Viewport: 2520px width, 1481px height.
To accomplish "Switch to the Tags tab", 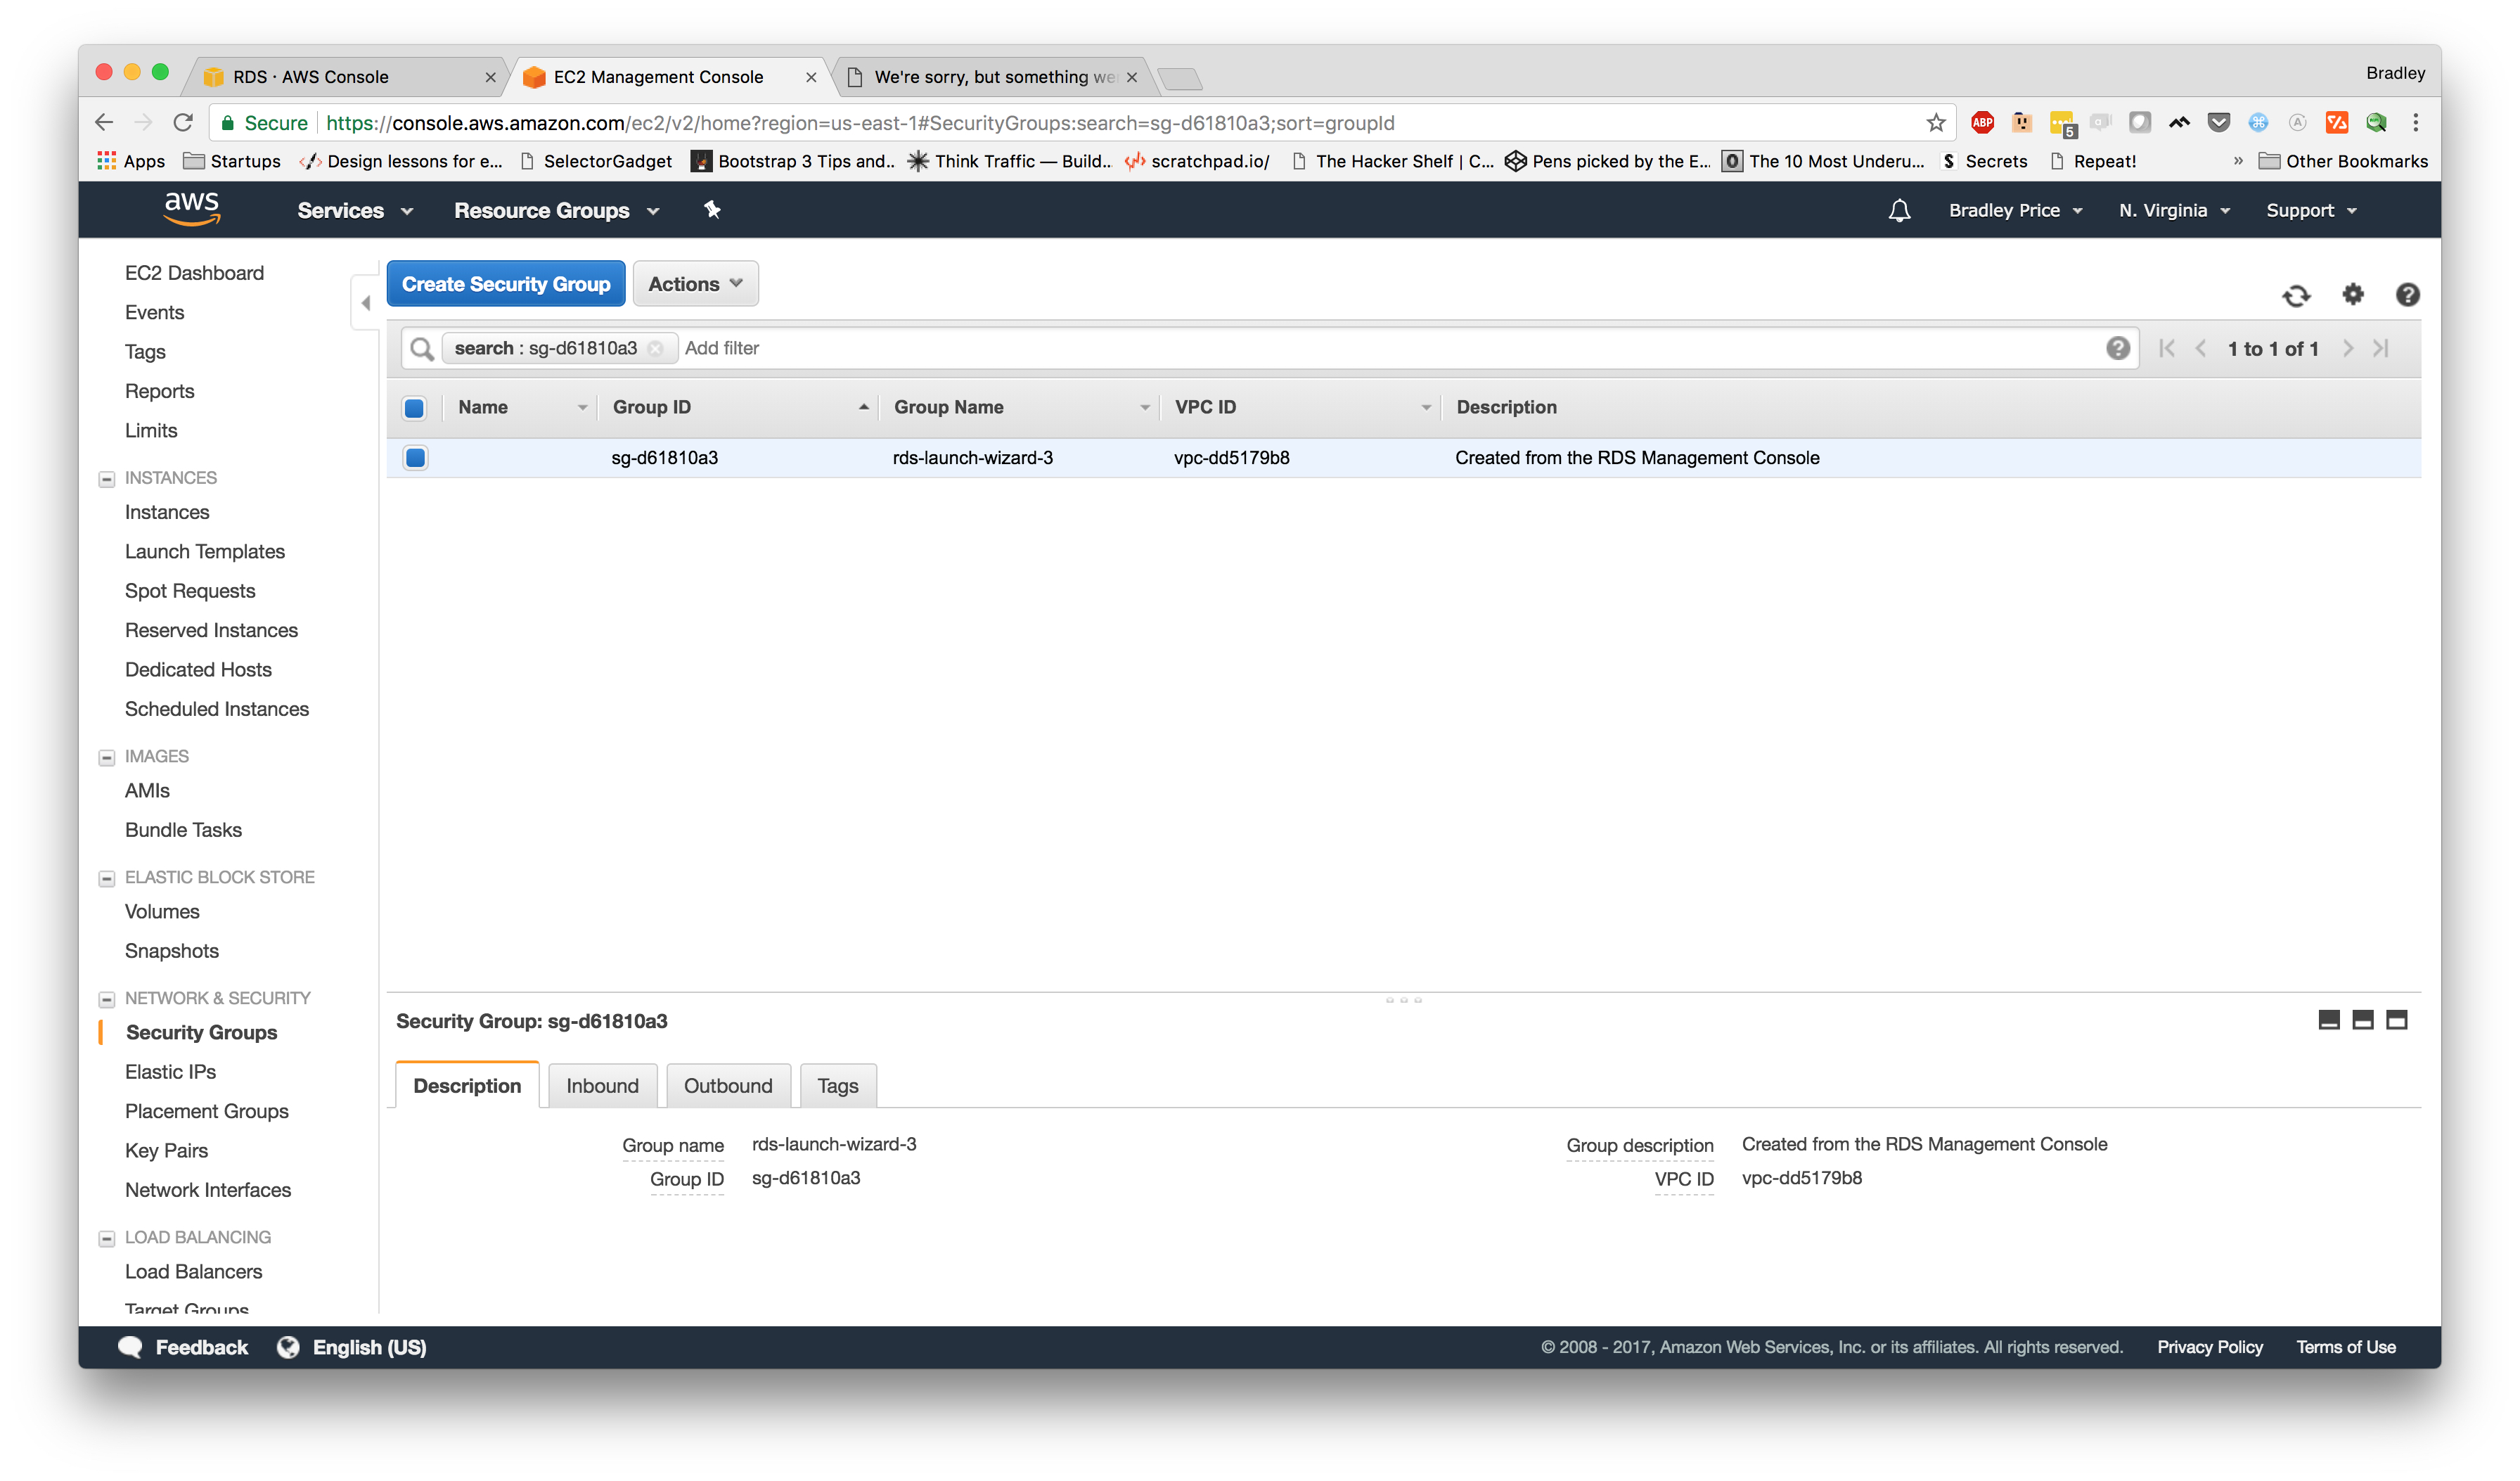I will click(x=837, y=1085).
